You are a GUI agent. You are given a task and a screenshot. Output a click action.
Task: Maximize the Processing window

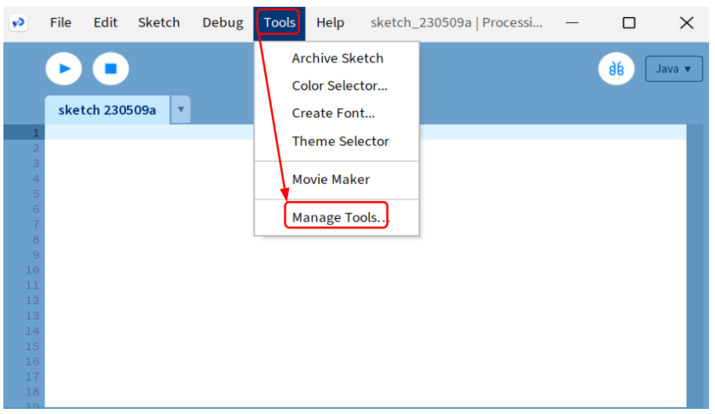pyautogui.click(x=629, y=22)
